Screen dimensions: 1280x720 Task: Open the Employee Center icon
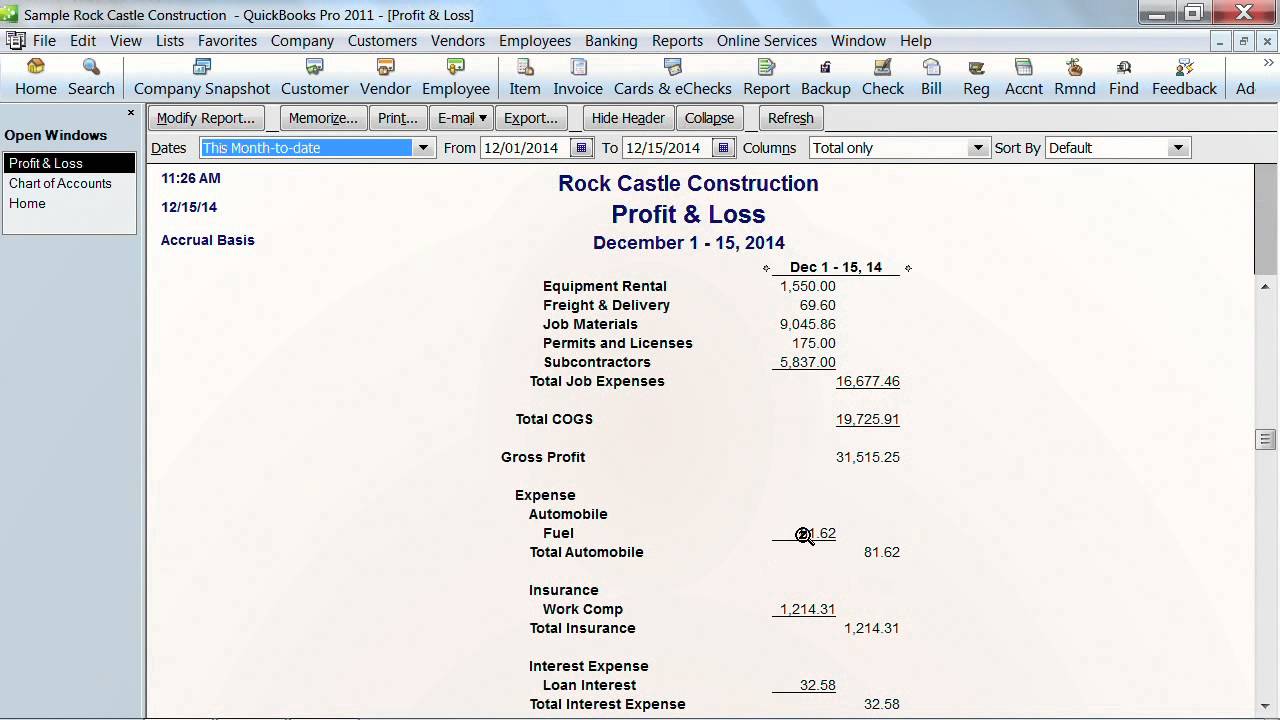pos(456,77)
